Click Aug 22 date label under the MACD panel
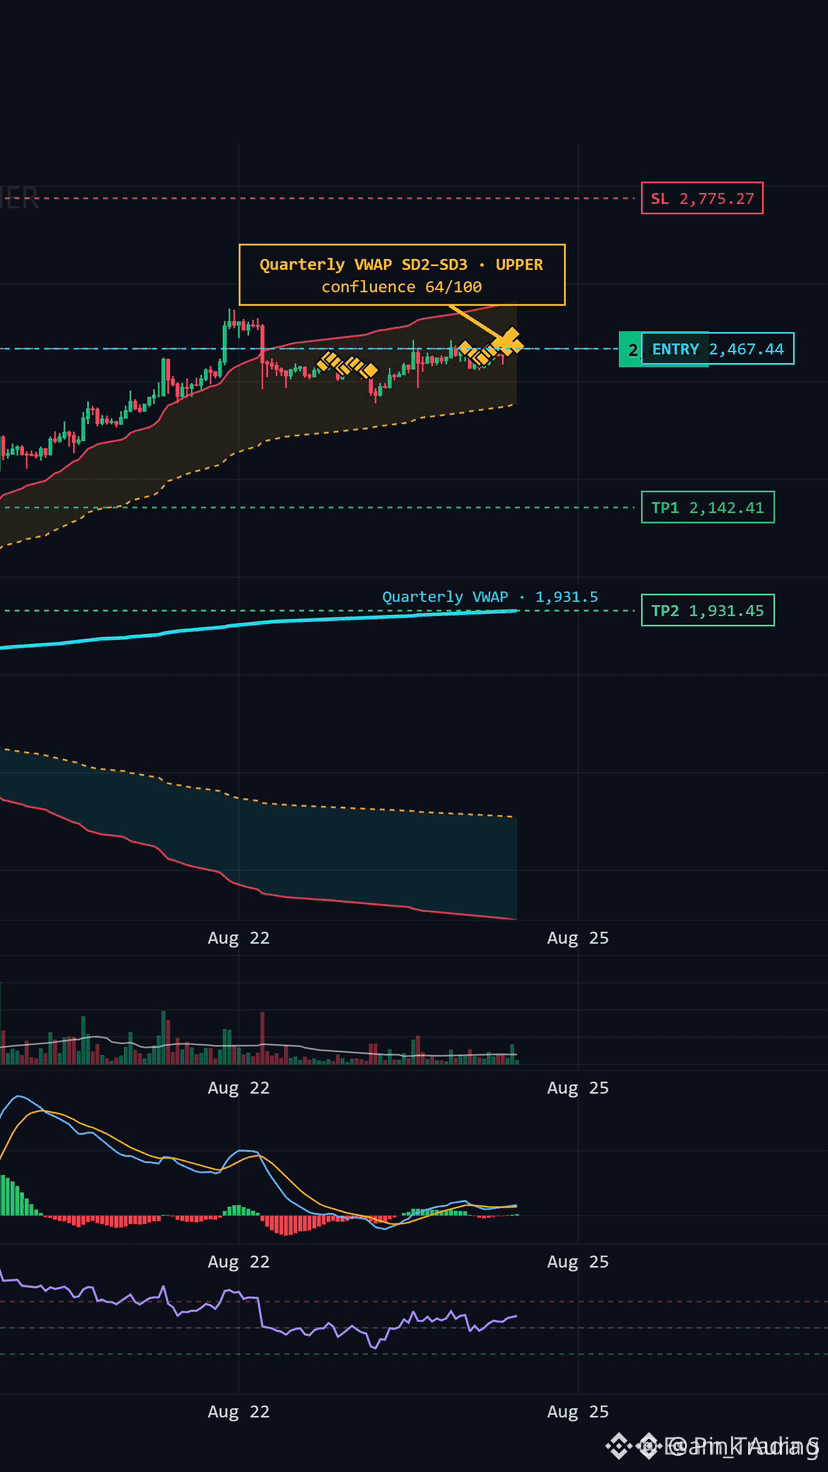This screenshot has width=828, height=1472. click(x=239, y=1262)
